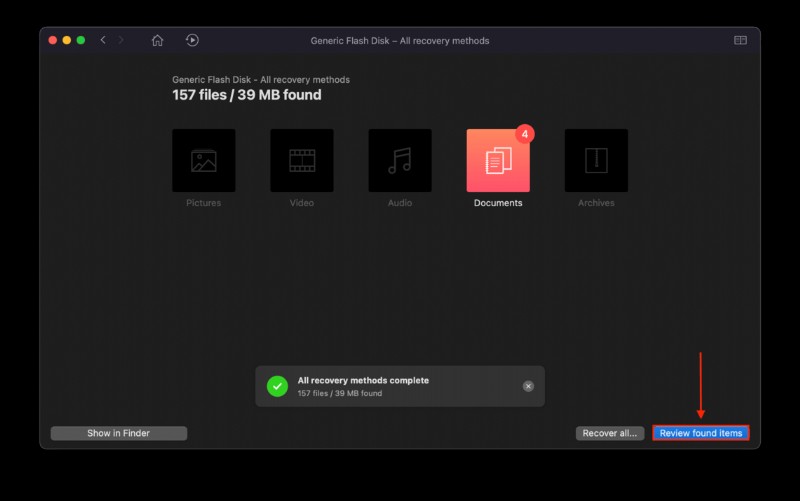
Task: Click Review found items button
Action: 701,433
